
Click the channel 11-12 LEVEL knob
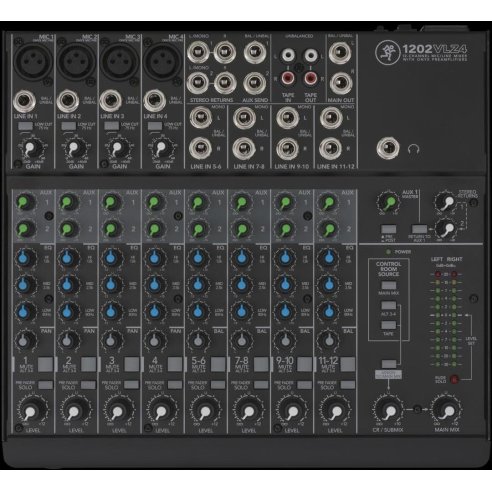pyautogui.click(x=334, y=411)
